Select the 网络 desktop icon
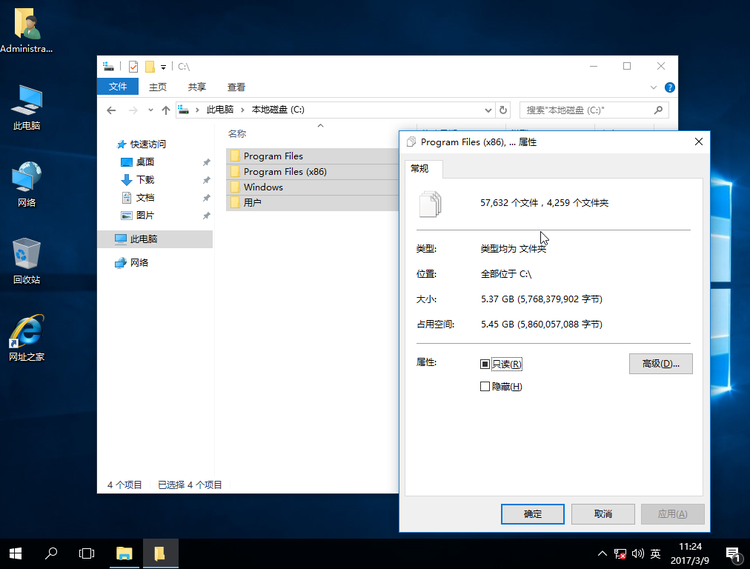This screenshot has width=750, height=569. pyautogui.click(x=26, y=184)
